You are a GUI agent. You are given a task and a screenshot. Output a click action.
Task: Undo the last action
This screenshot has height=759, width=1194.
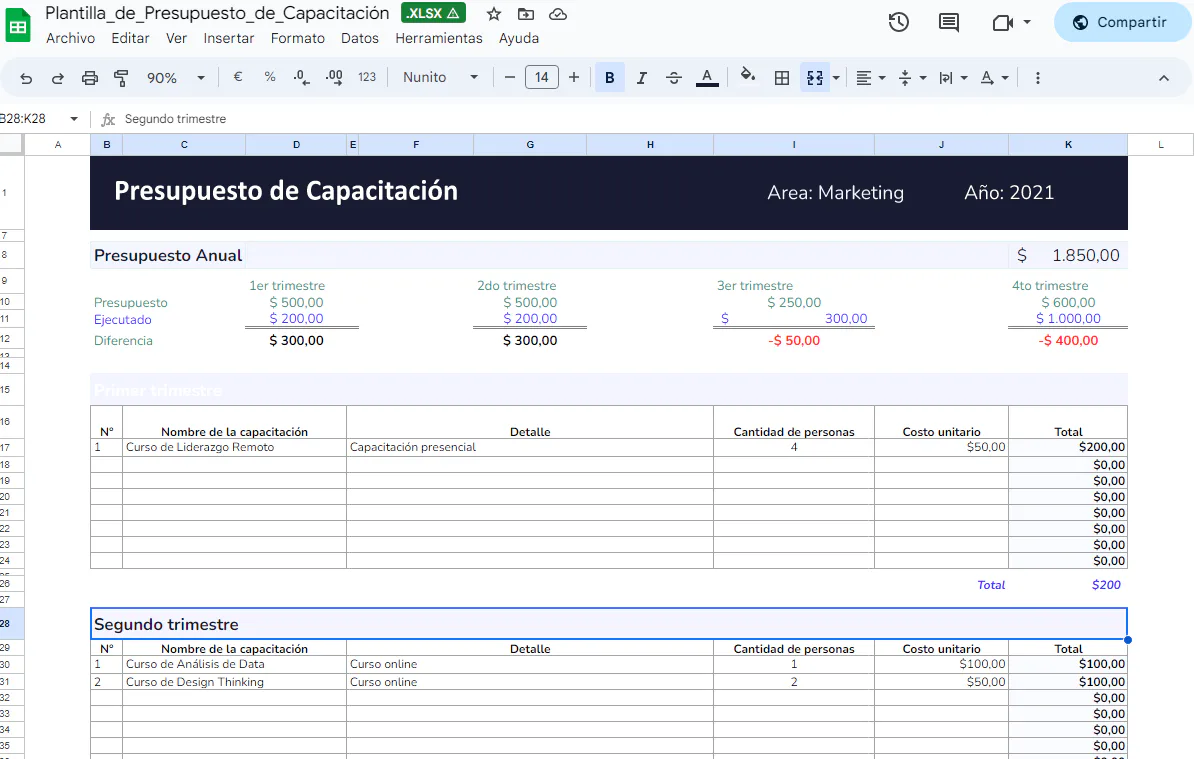click(x=25, y=77)
